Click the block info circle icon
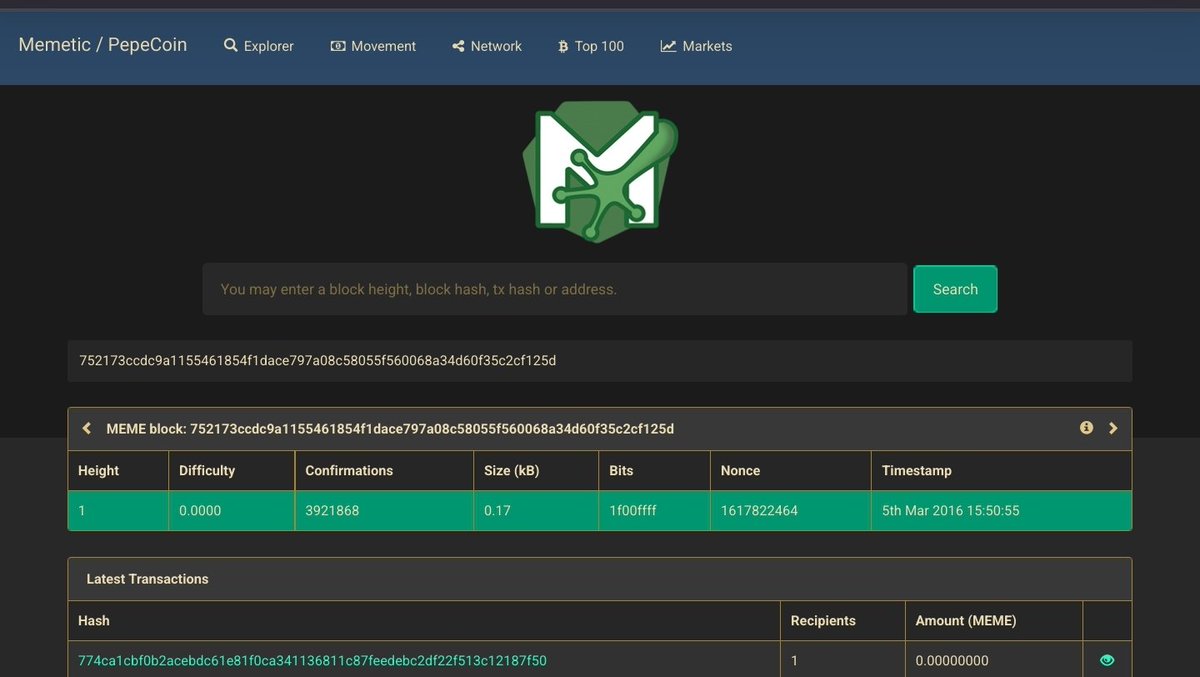Viewport: 1200px width, 677px height. [x=1086, y=428]
